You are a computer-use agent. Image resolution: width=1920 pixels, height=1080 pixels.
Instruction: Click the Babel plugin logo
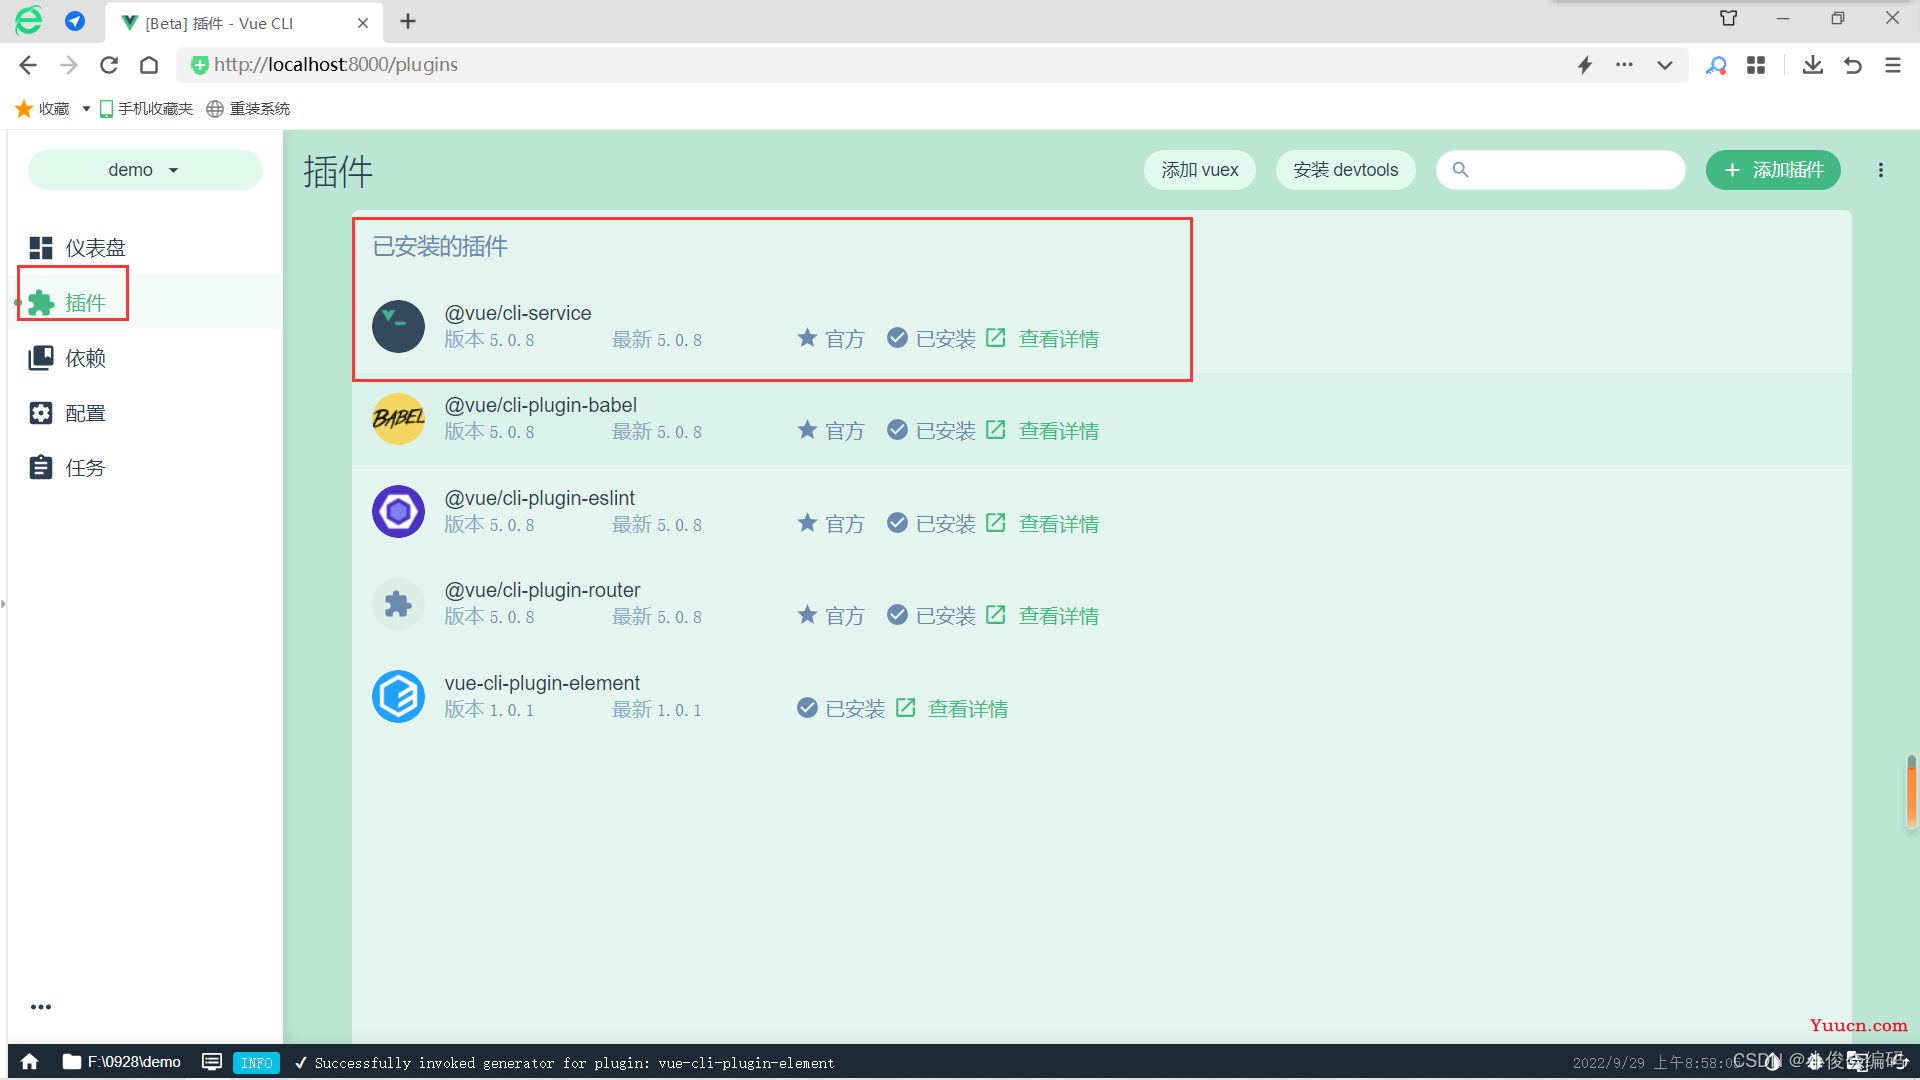pyautogui.click(x=398, y=418)
